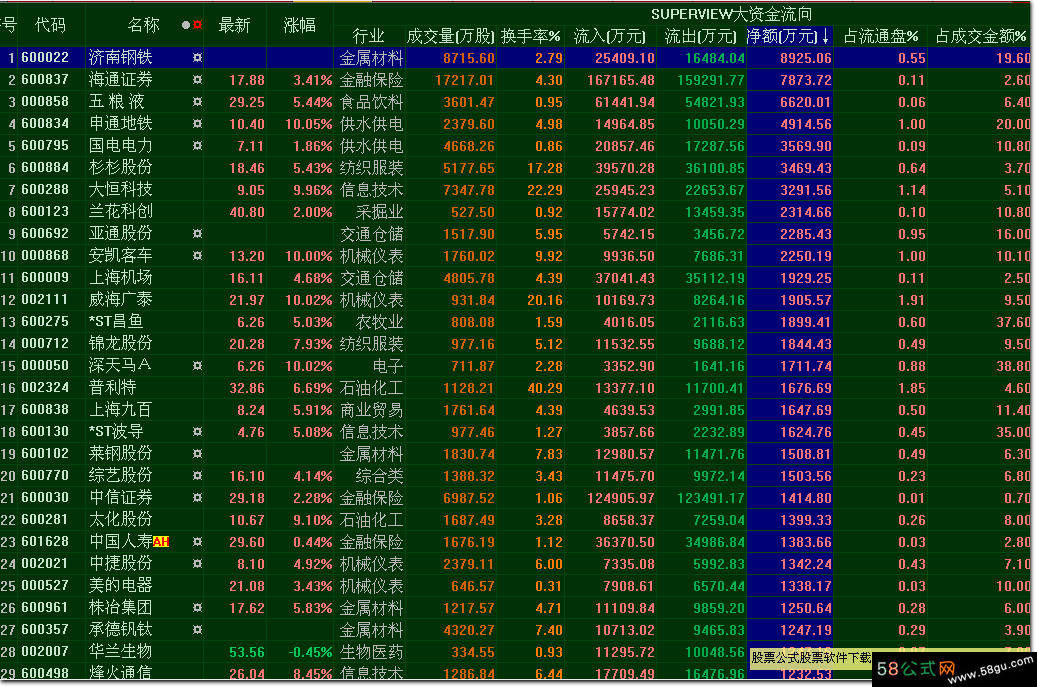Click the marker icon in 亚通股份 row
Image resolution: width=1037 pixels, height=687 pixels.
(x=197, y=233)
